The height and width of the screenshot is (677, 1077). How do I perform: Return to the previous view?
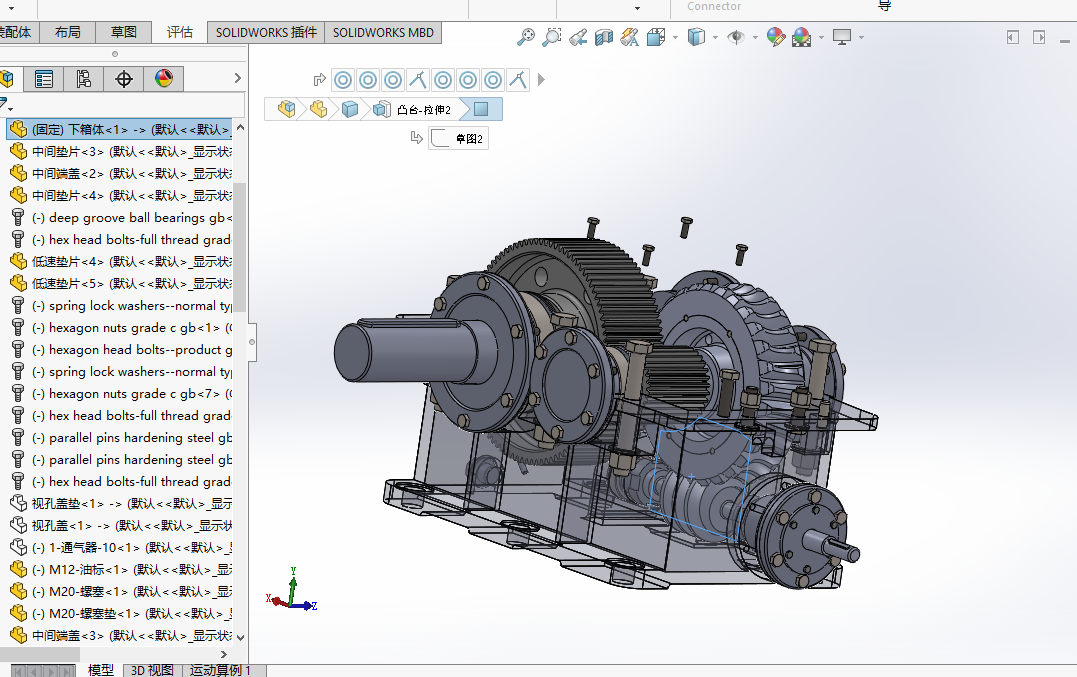pyautogui.click(x=578, y=37)
